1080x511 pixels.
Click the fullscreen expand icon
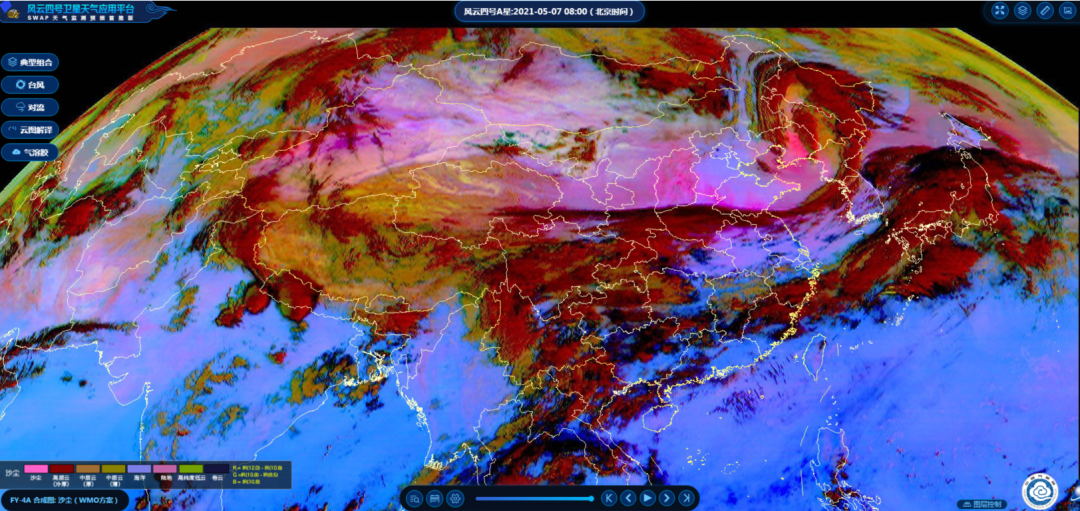click(999, 11)
